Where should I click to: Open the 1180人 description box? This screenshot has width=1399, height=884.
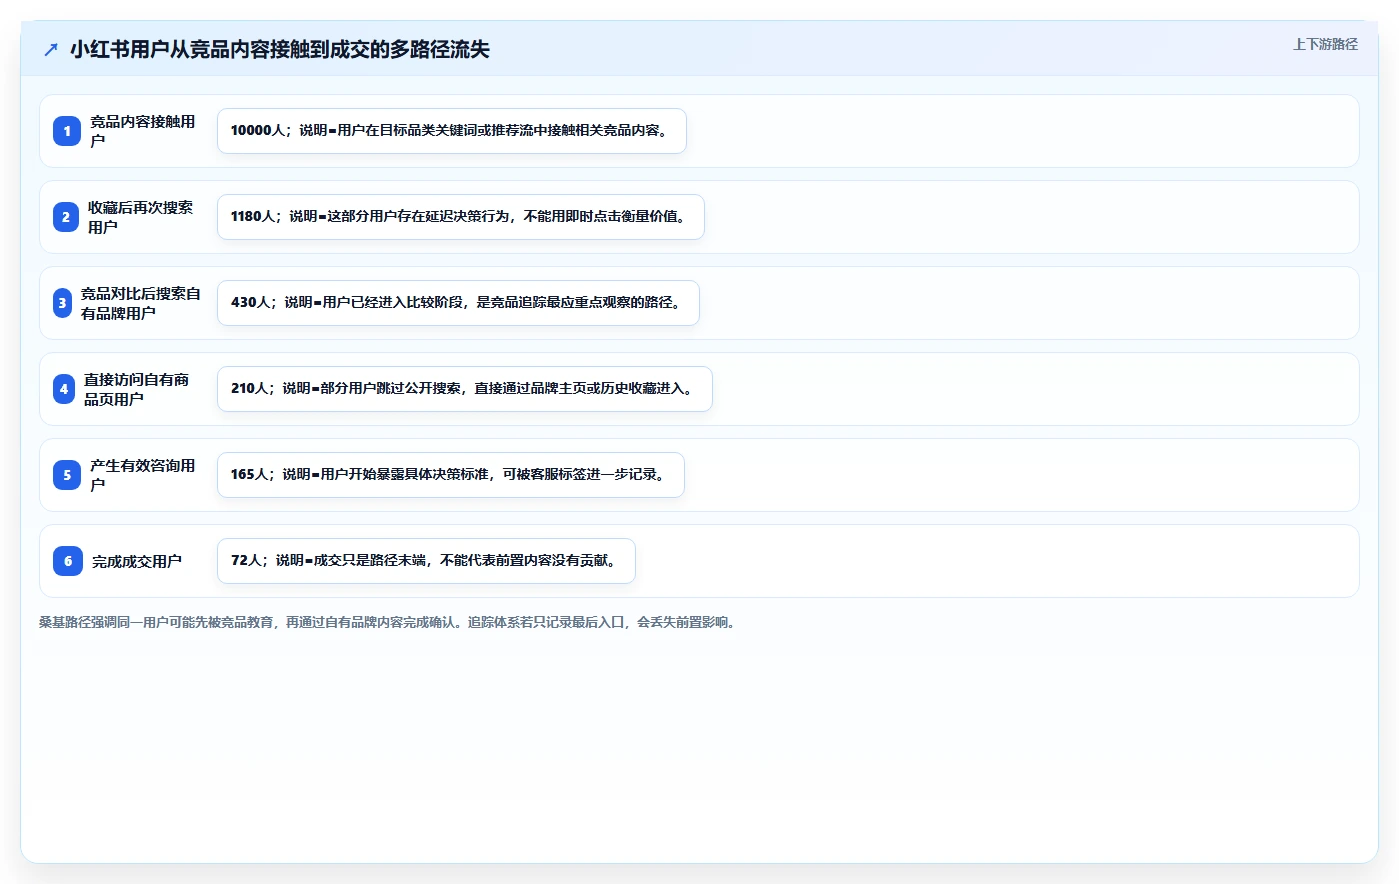point(461,217)
